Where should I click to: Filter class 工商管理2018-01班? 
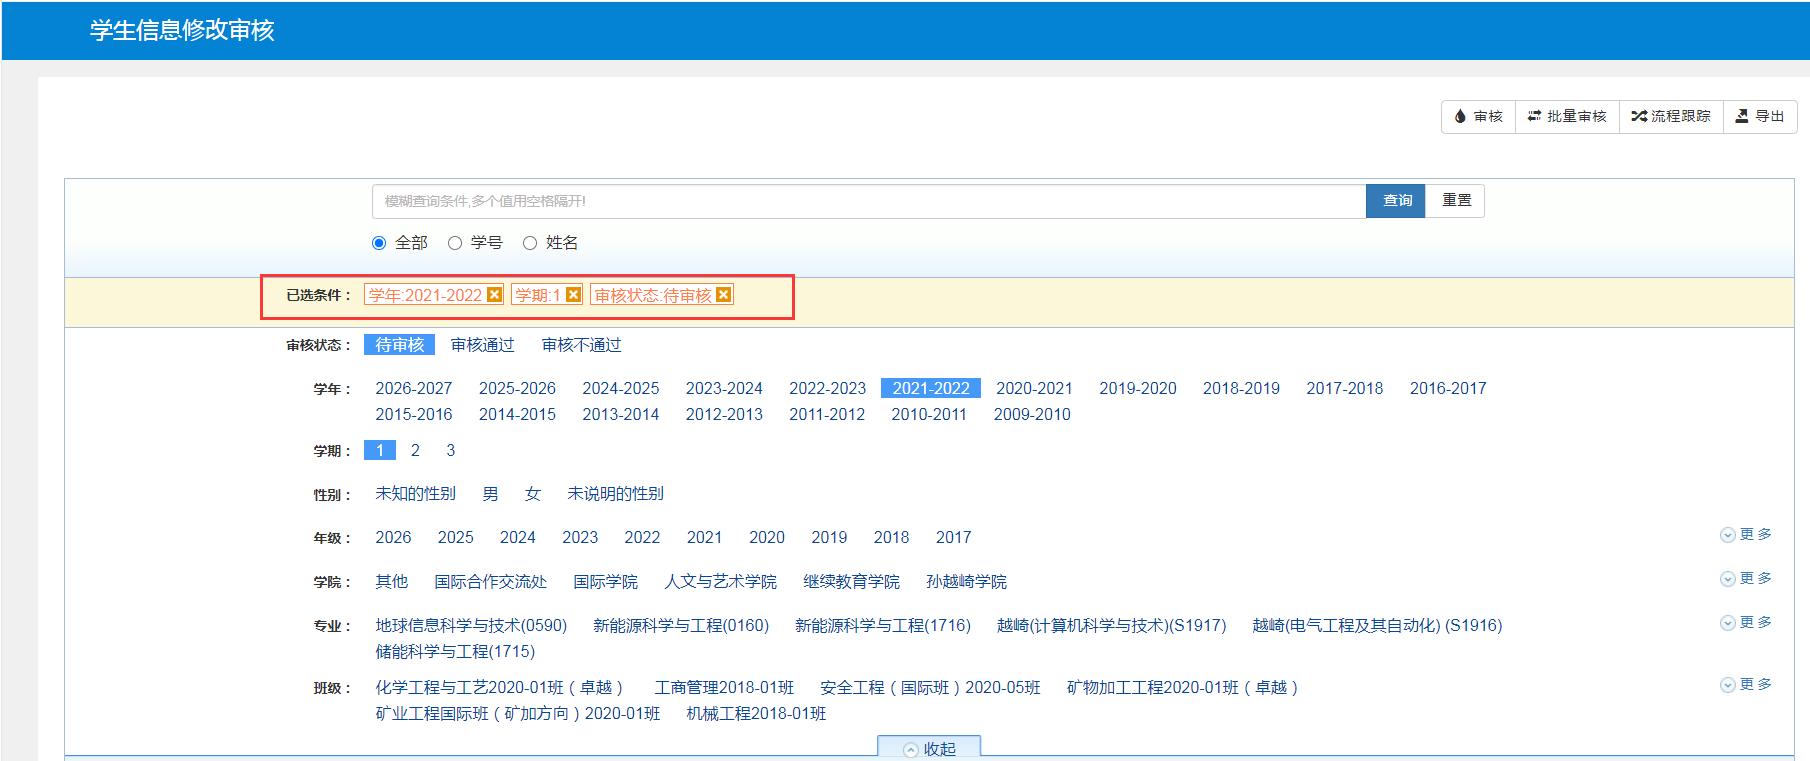[724, 688]
